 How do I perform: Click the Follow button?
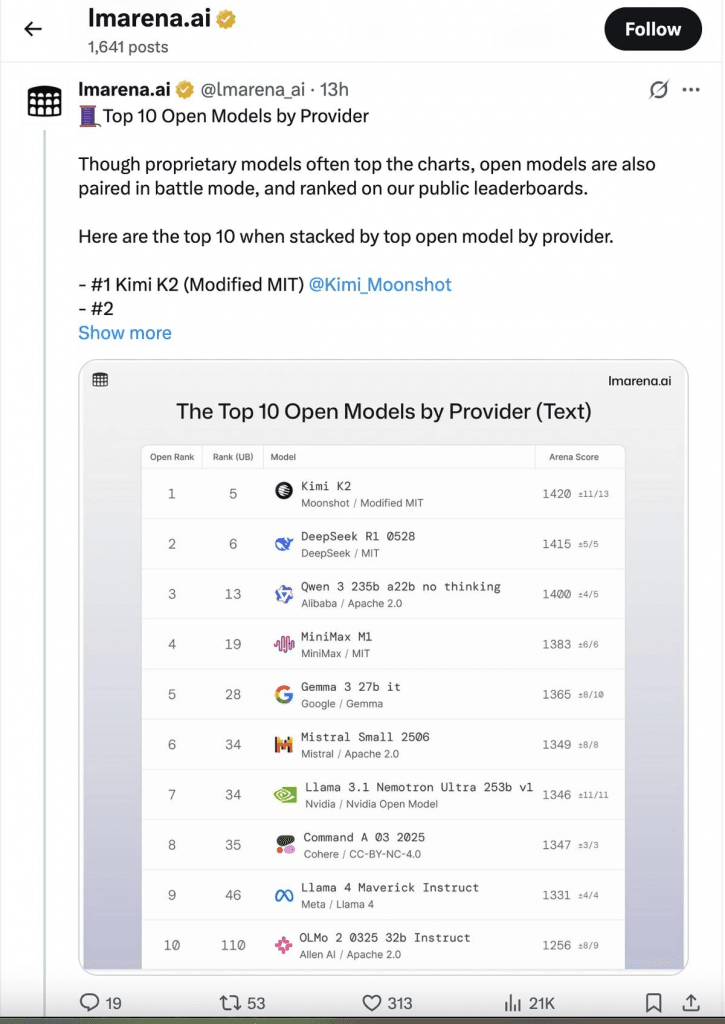tap(653, 29)
